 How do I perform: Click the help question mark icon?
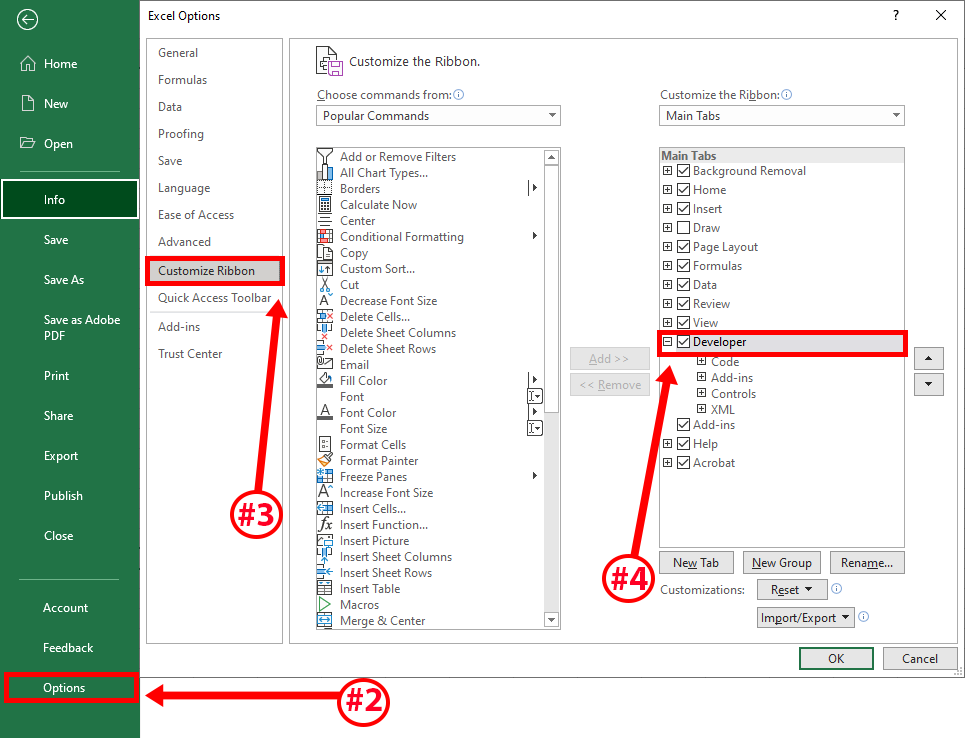896,15
